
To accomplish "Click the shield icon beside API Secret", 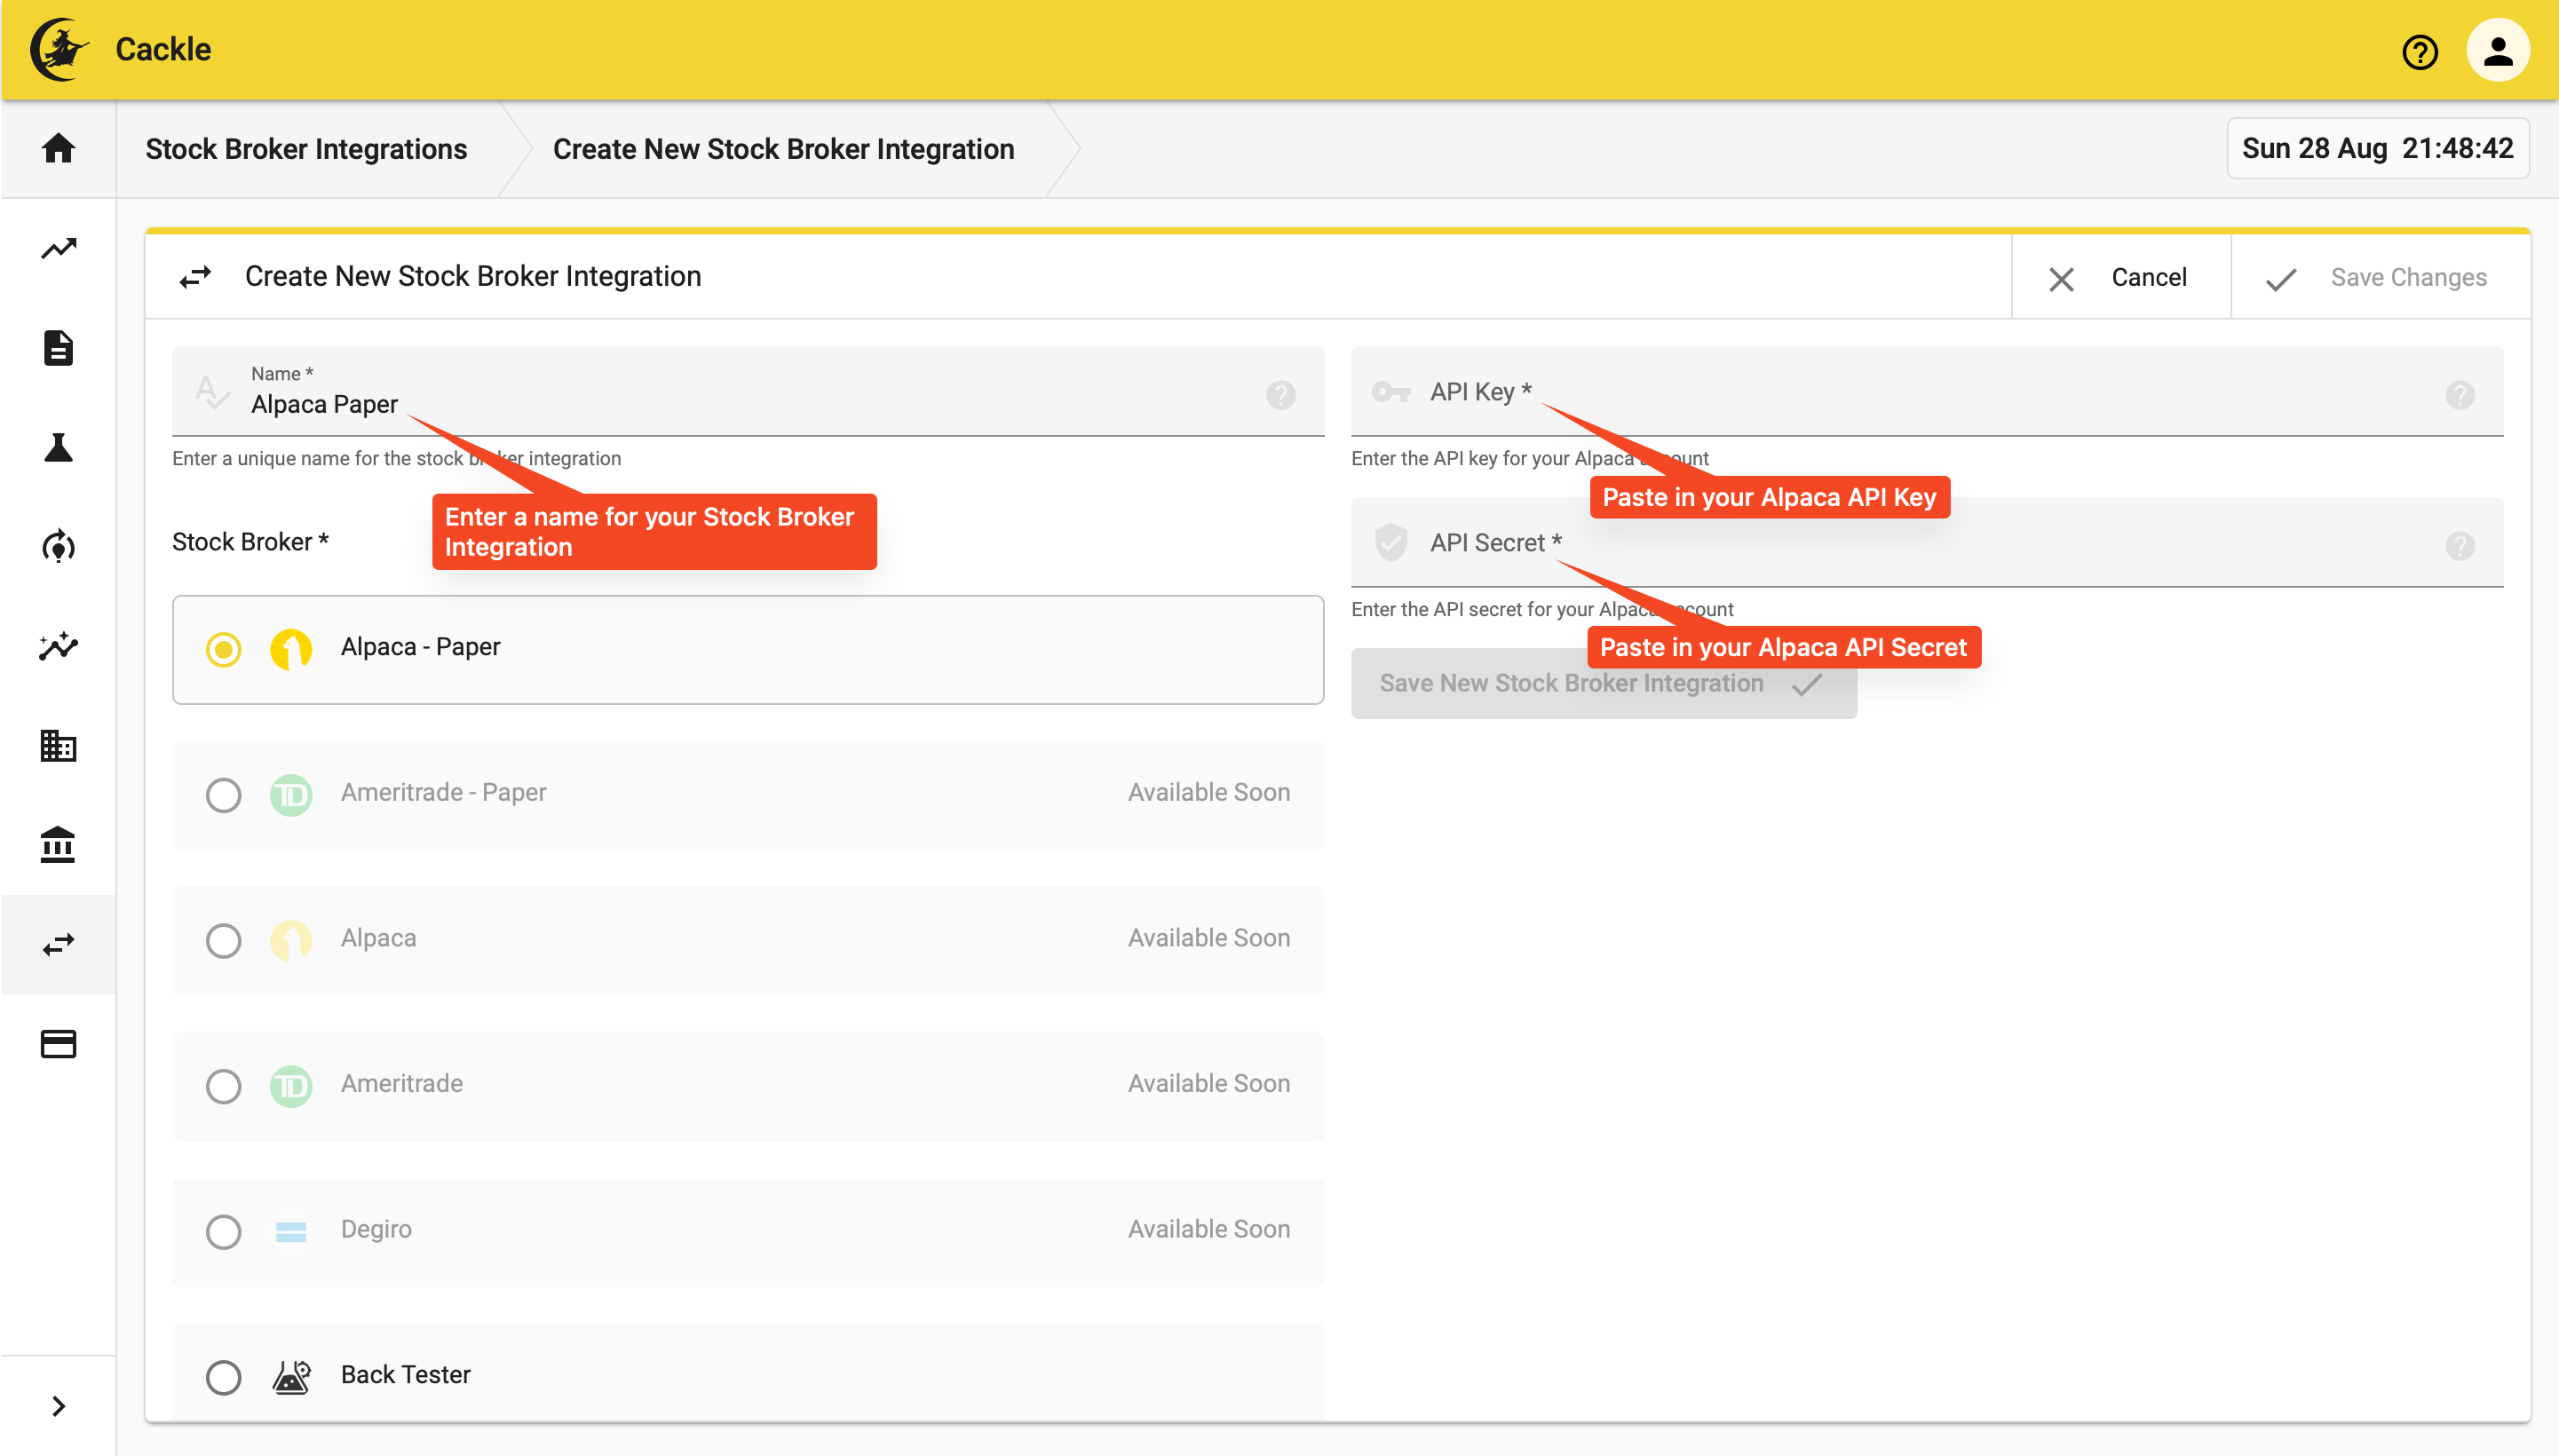I will coord(1390,542).
